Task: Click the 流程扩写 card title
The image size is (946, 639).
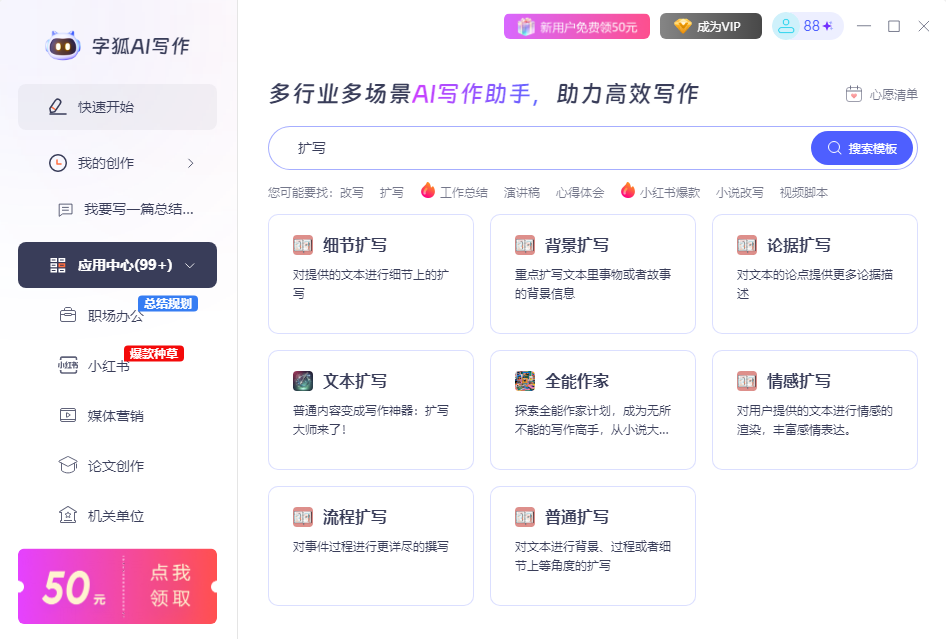Action: [x=355, y=517]
